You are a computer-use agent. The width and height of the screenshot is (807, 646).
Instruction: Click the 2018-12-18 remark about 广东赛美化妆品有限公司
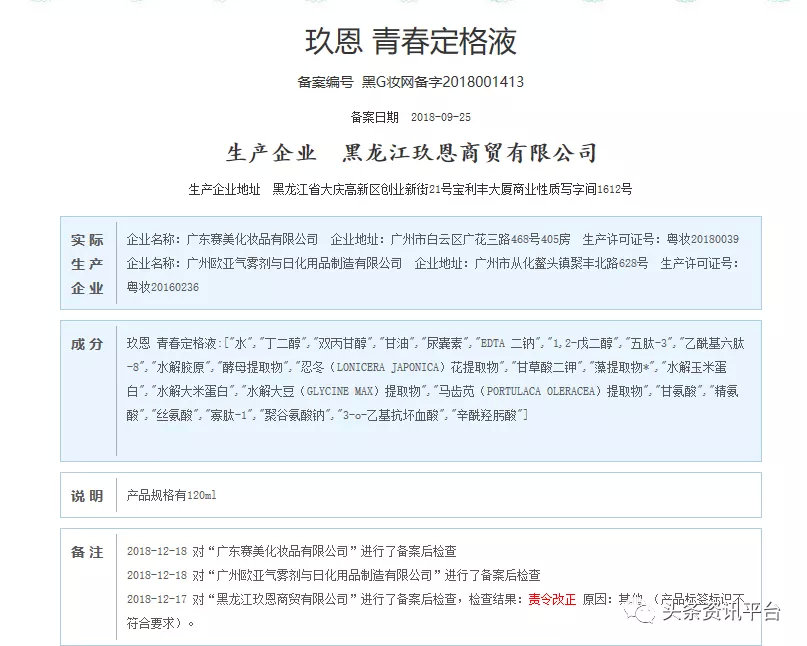coord(292,551)
